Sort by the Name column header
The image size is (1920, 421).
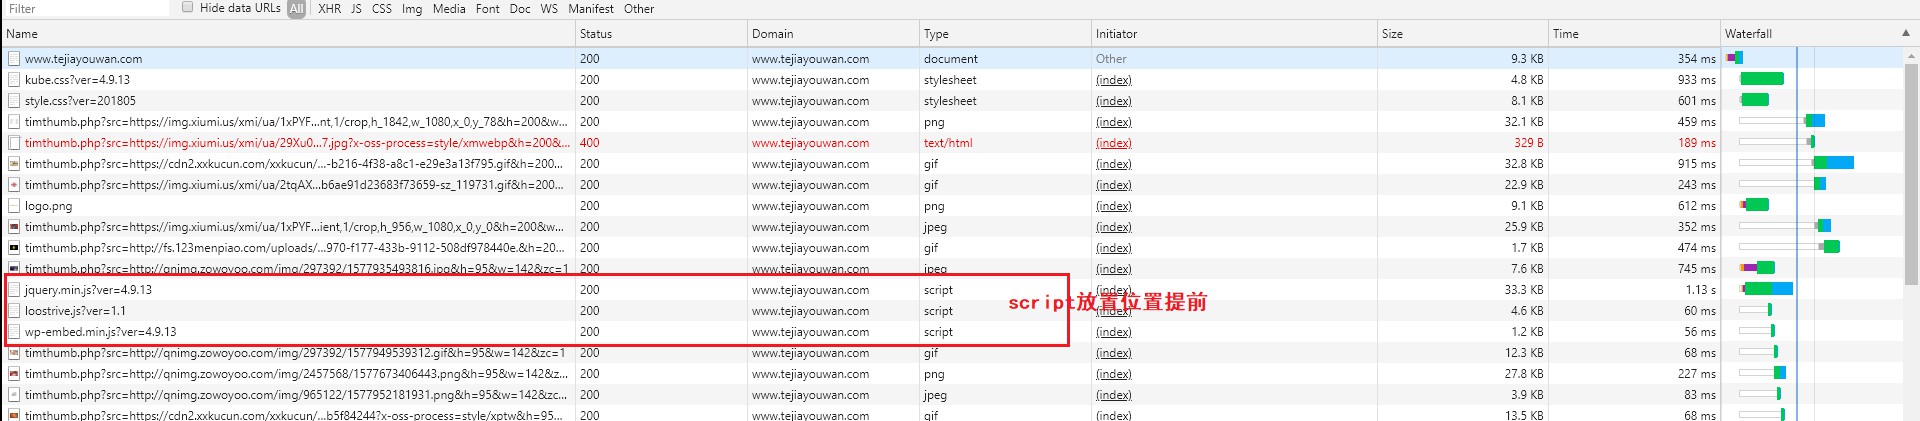click(288, 34)
